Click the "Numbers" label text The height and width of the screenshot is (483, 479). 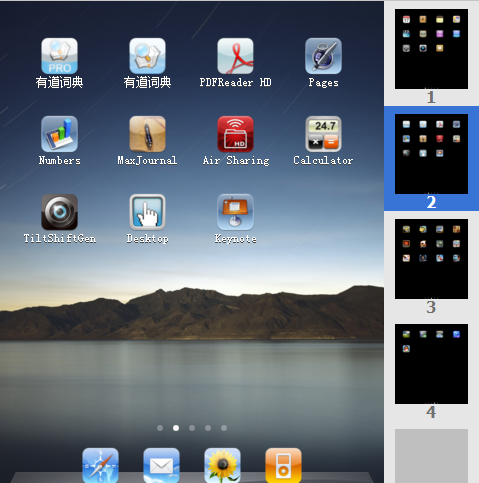(59, 160)
